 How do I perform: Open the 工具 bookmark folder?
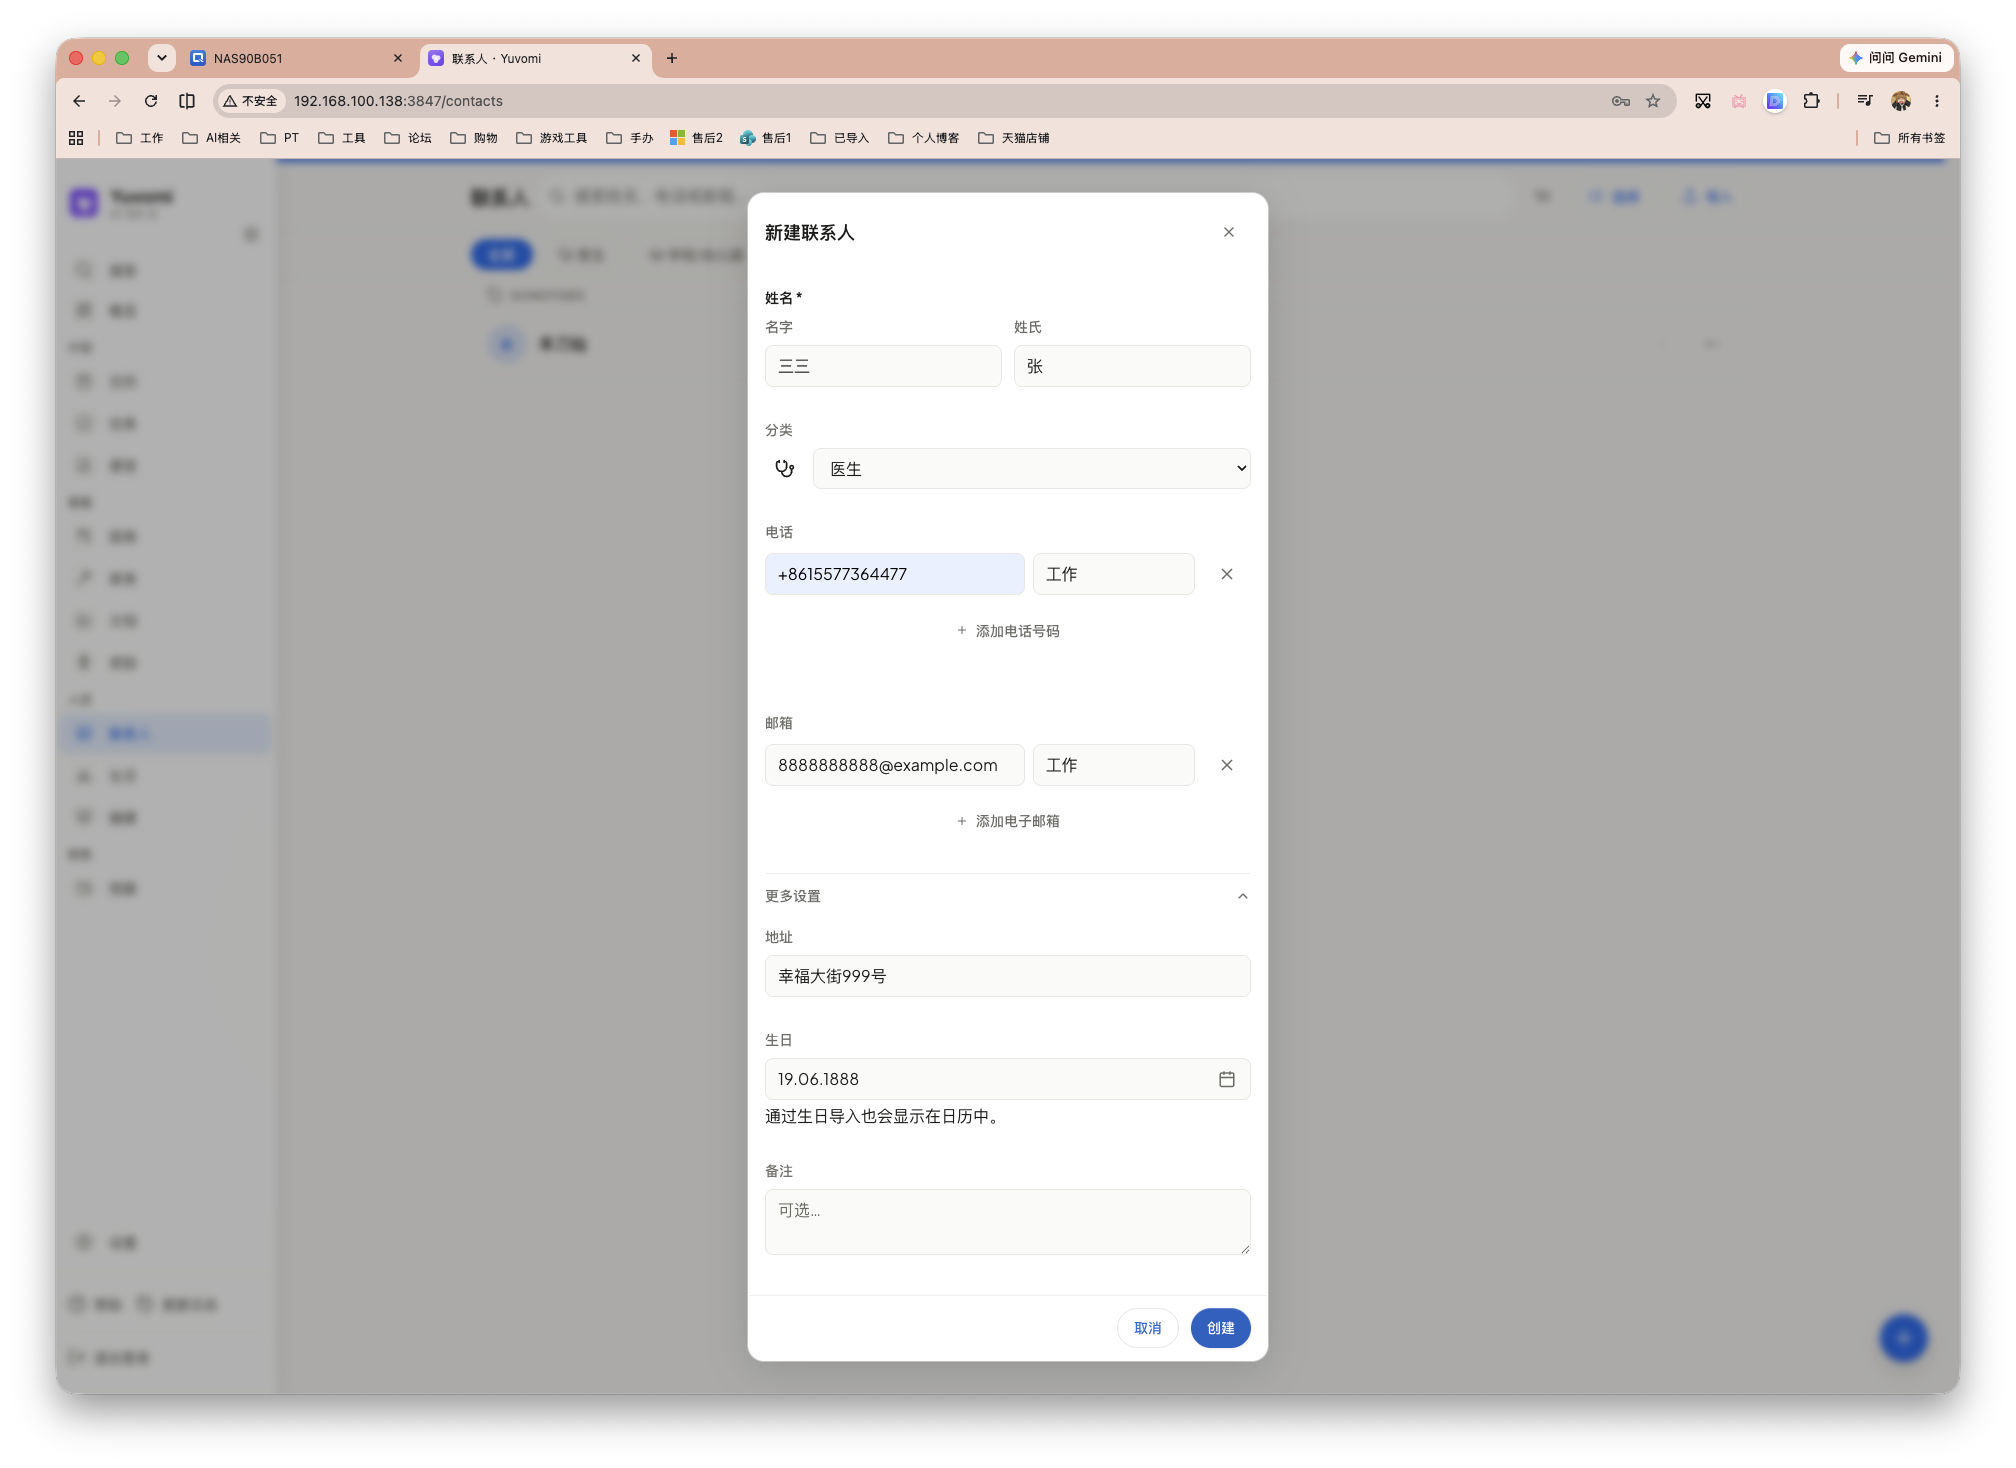pos(342,138)
